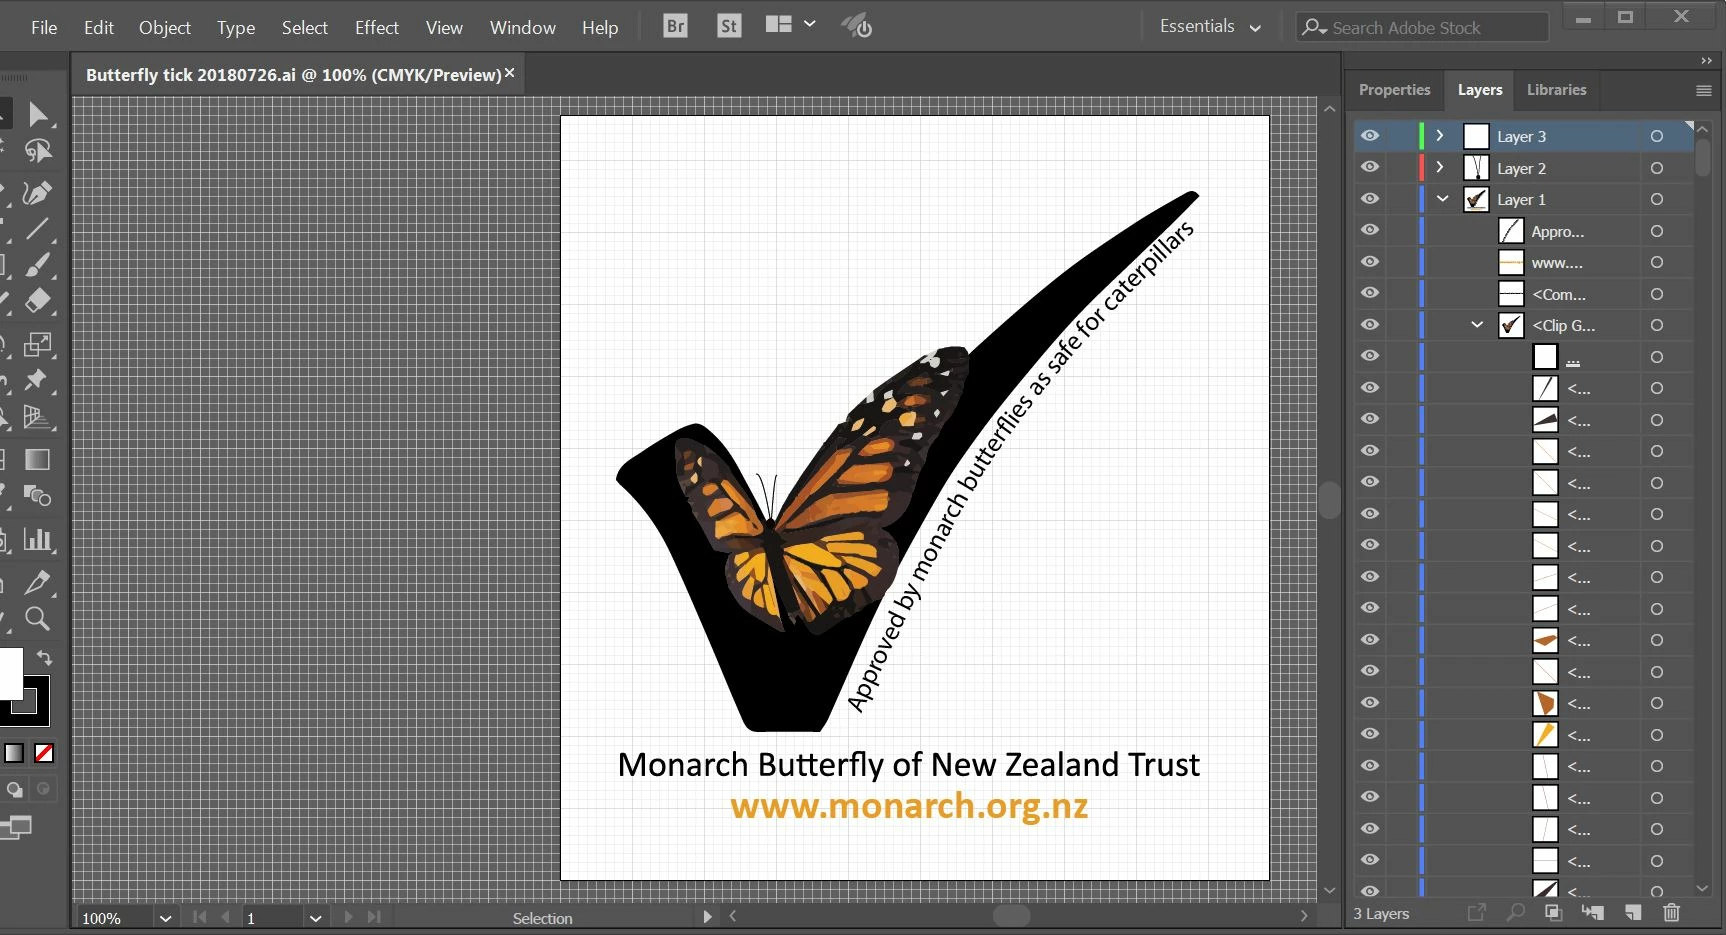Screen dimensions: 1726x935
Task: Open the zoom level dropdown at 100%
Action: click(166, 917)
